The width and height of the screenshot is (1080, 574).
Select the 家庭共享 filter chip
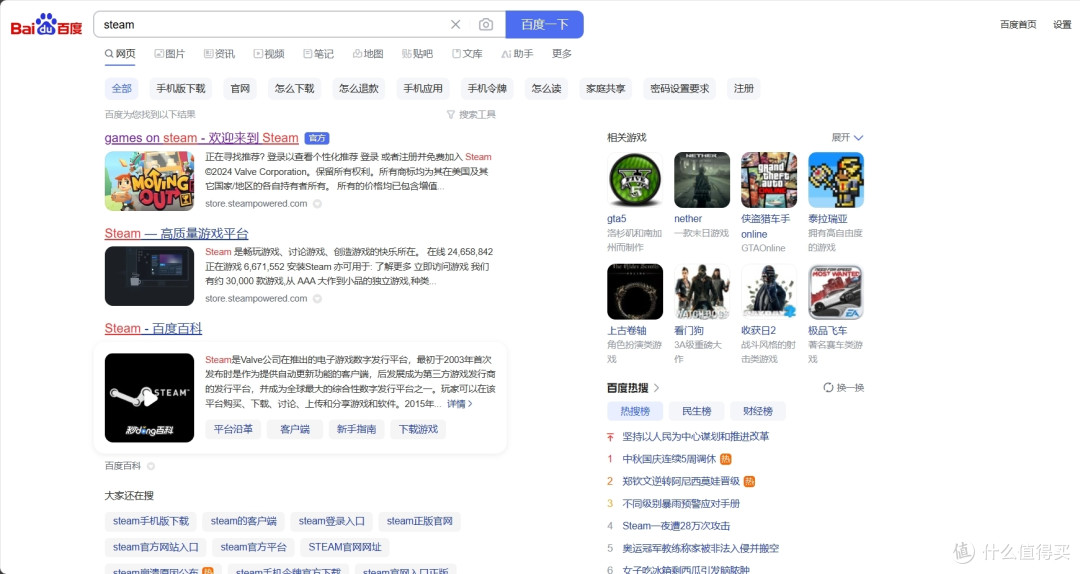point(605,88)
